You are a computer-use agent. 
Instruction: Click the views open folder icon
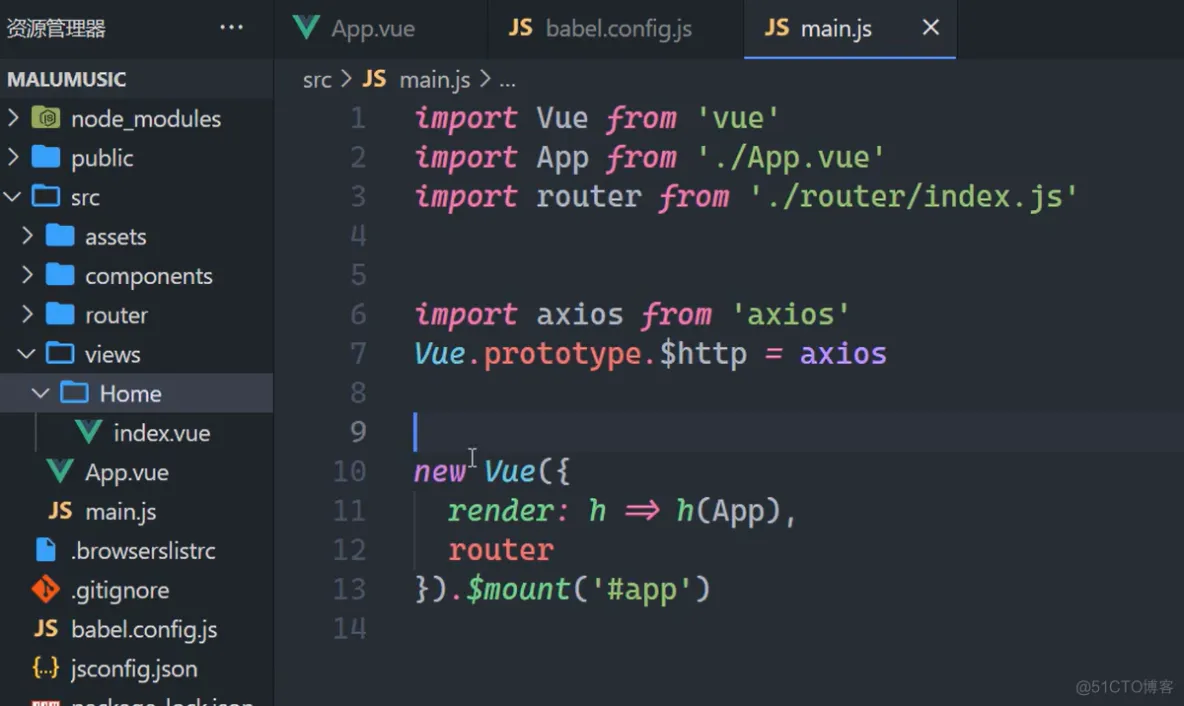tap(60, 353)
